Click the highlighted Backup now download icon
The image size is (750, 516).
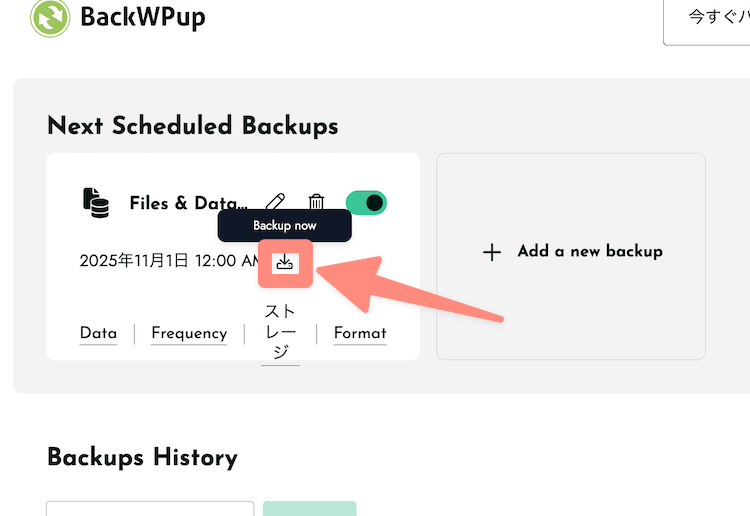(x=285, y=262)
